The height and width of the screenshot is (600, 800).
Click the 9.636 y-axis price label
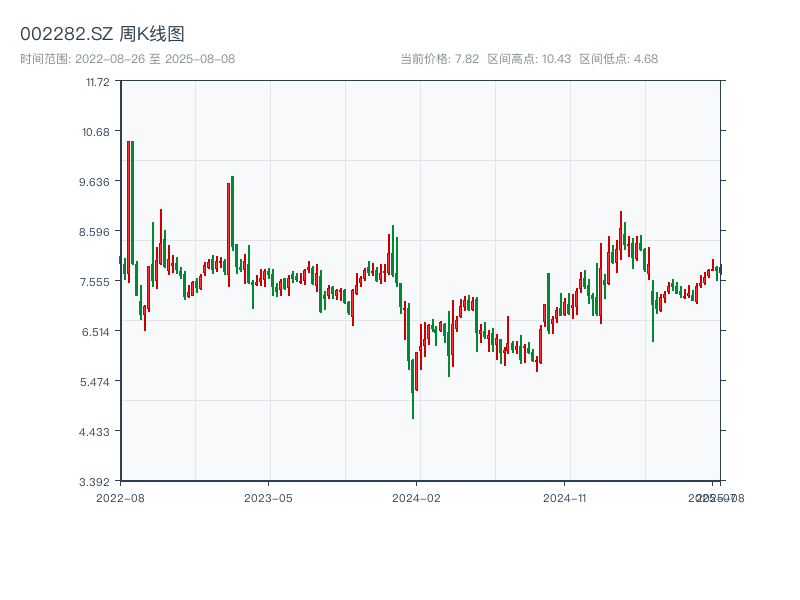(x=97, y=182)
